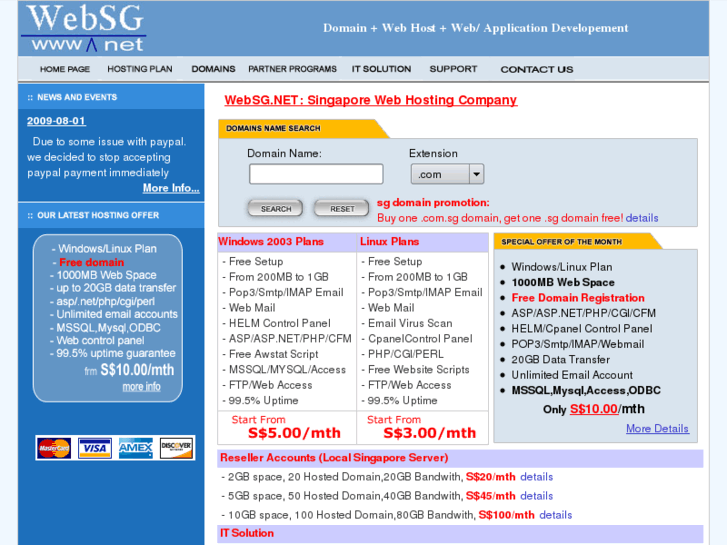Click 'Free Awstat Script' Windows plan item
This screenshot has height=545, width=727.
[274, 354]
